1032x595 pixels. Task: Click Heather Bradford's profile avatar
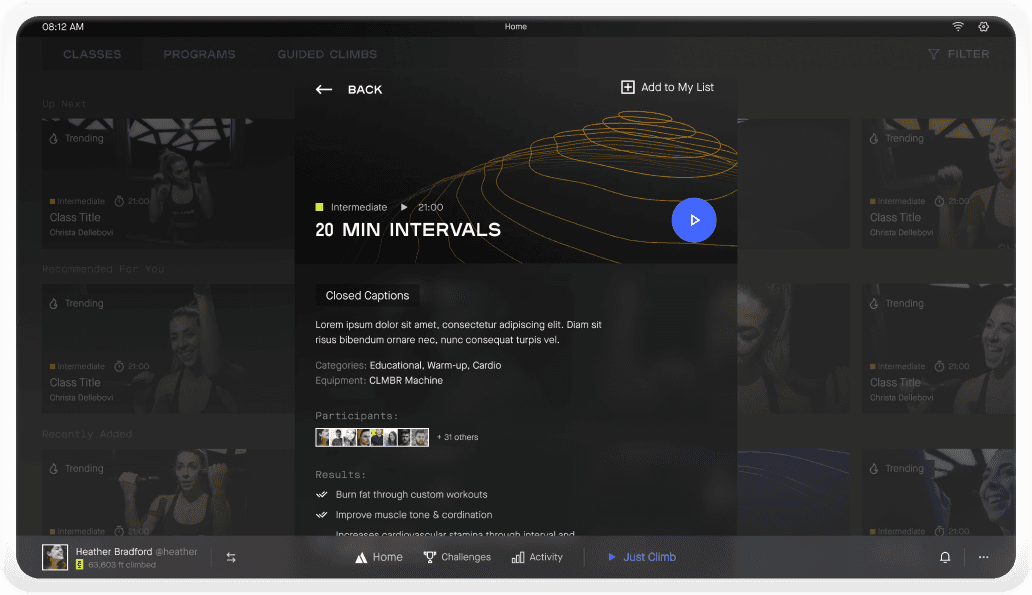[x=55, y=557]
